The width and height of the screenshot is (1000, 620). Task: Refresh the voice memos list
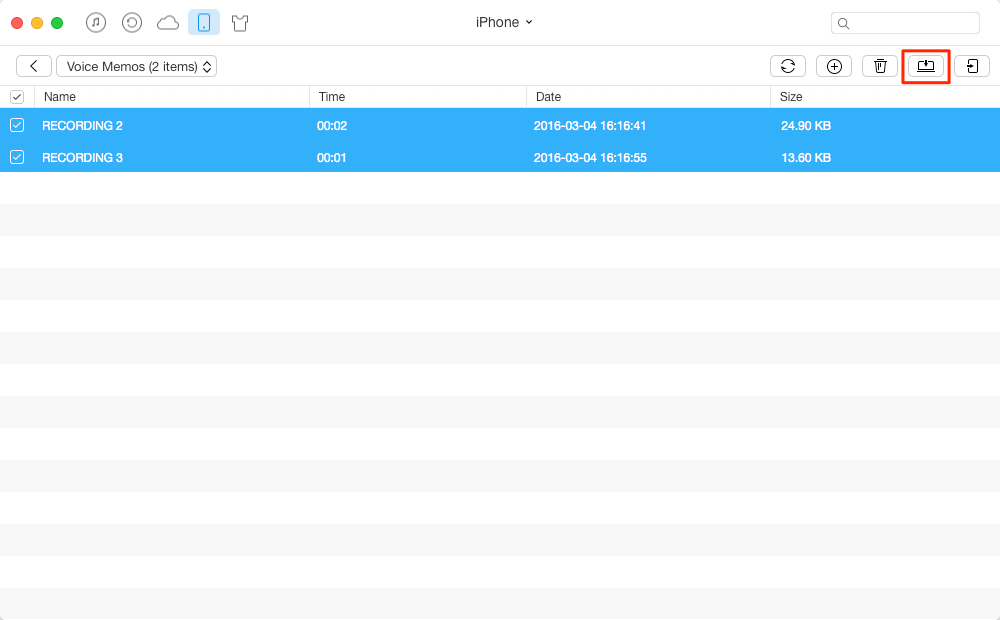(788, 66)
